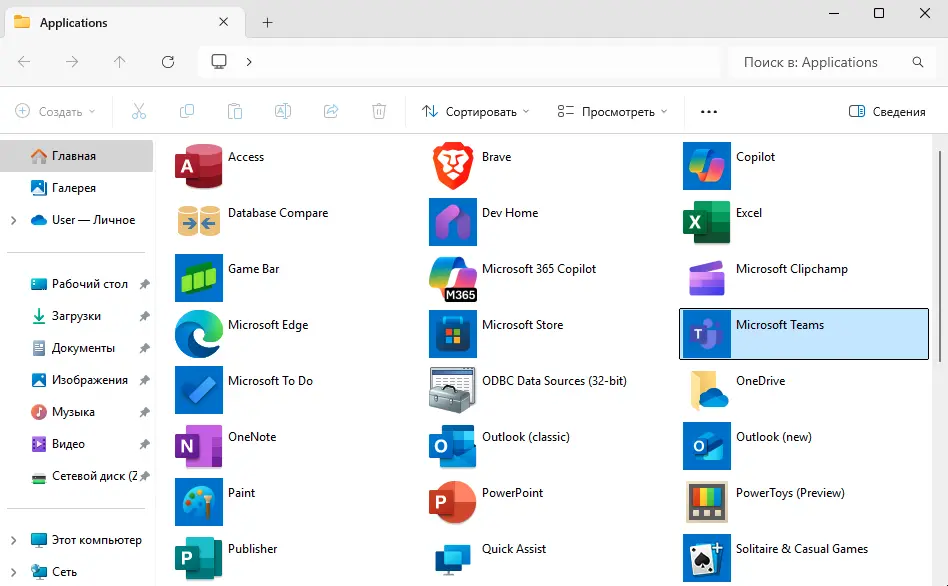Open the Загрузки folder in sidebar
948x586 pixels.
pyautogui.click(x=76, y=316)
